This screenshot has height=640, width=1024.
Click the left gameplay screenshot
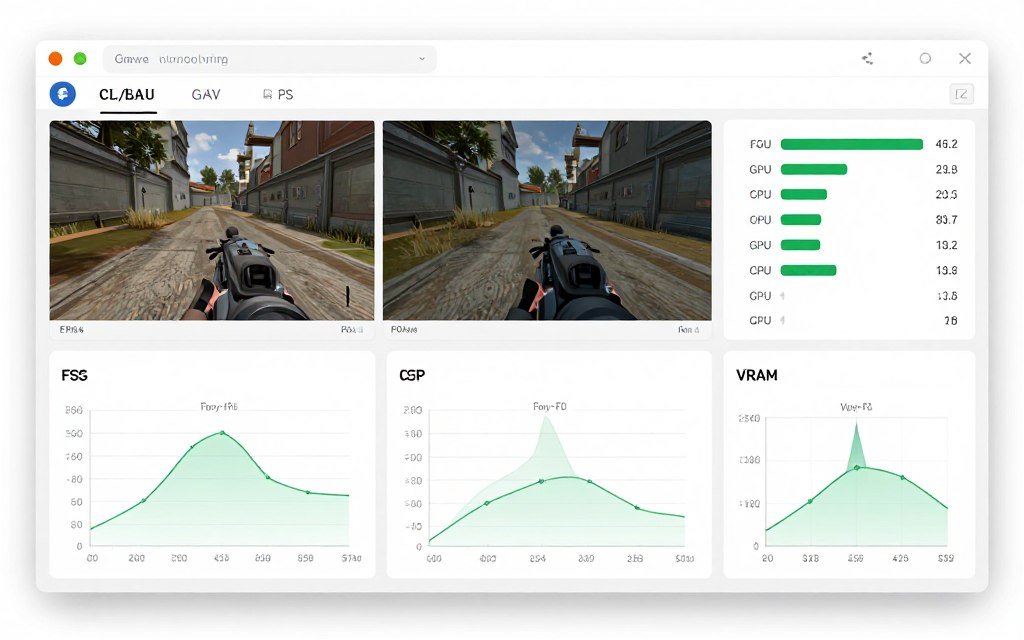tap(212, 220)
